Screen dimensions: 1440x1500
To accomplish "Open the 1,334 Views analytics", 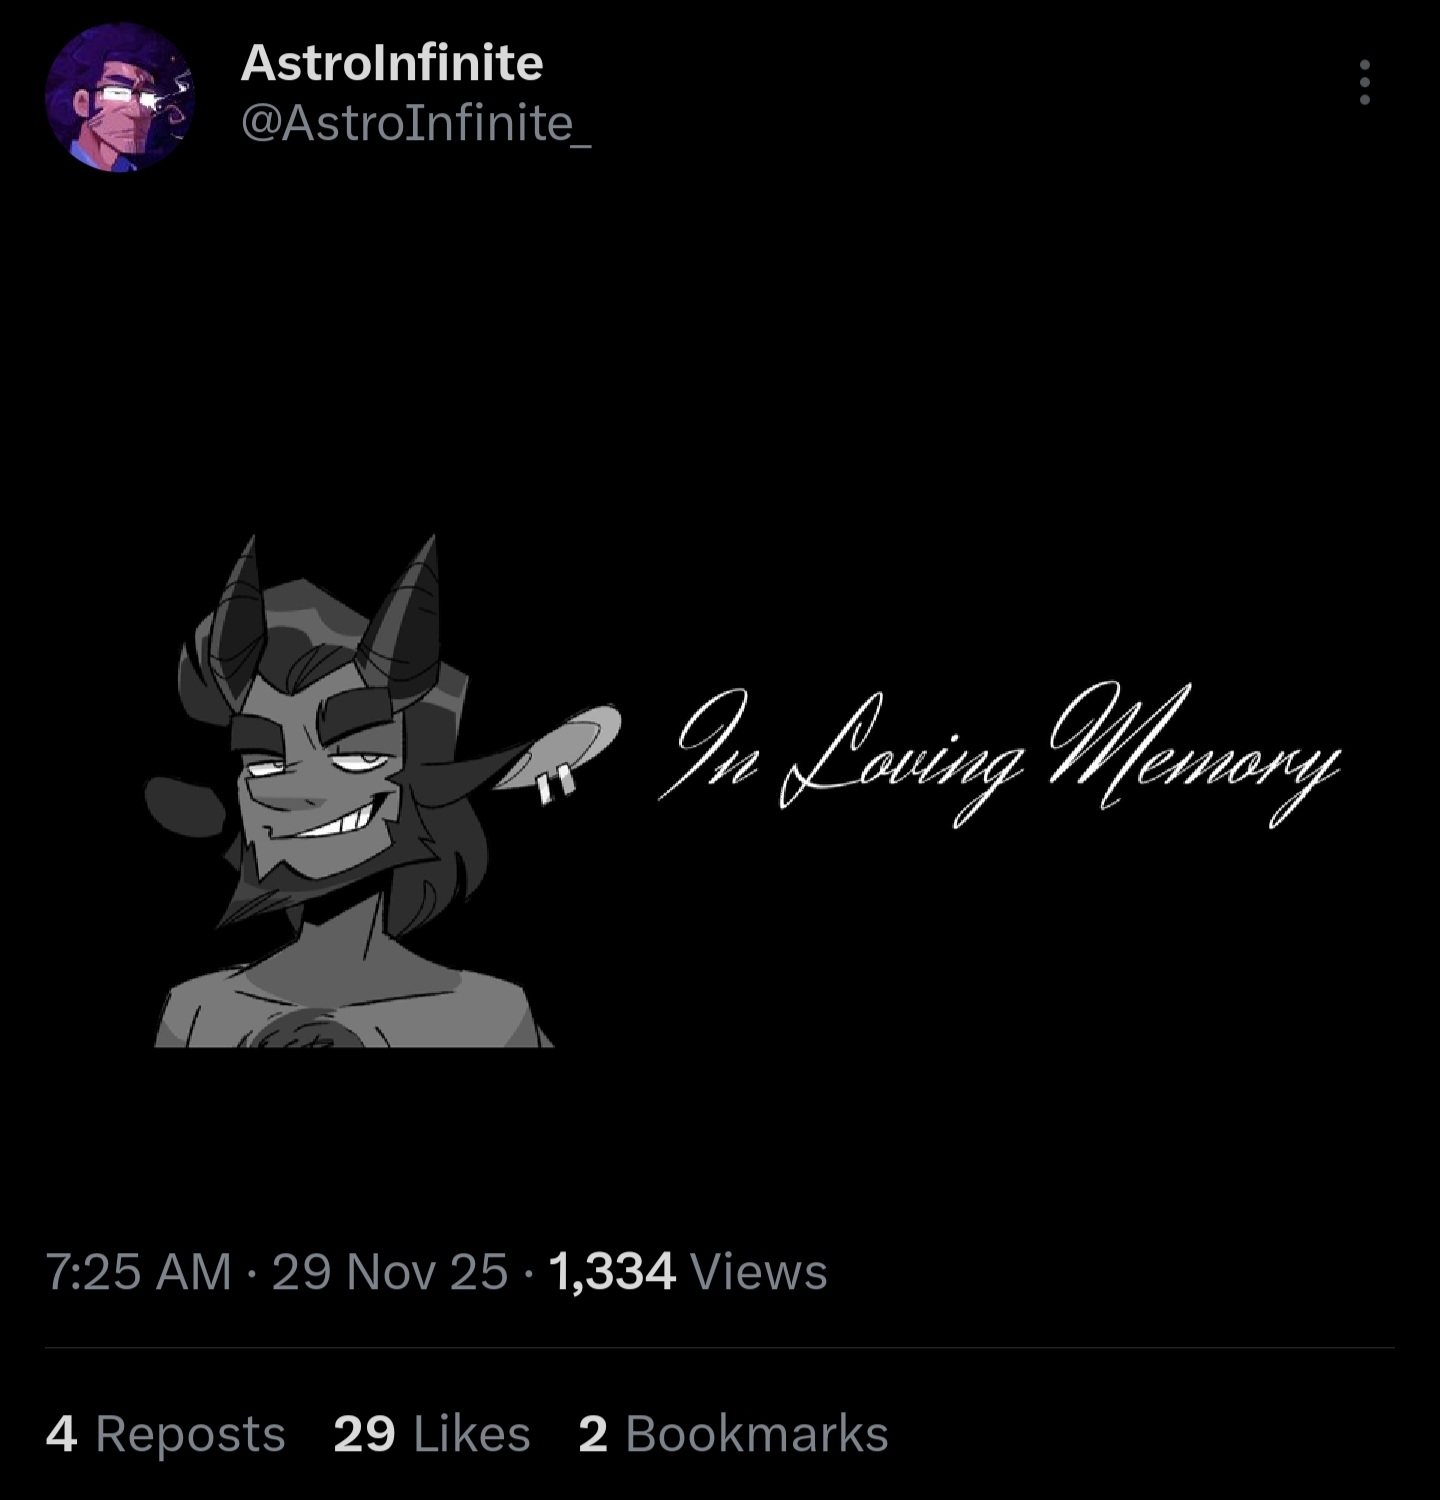I will (x=687, y=1272).
